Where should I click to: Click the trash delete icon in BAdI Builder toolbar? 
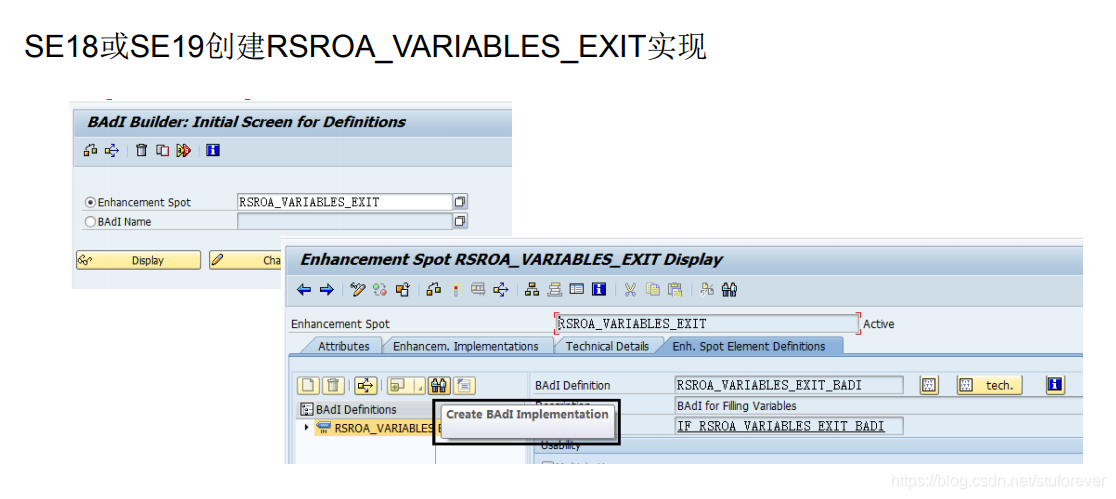pyautogui.click(x=142, y=150)
